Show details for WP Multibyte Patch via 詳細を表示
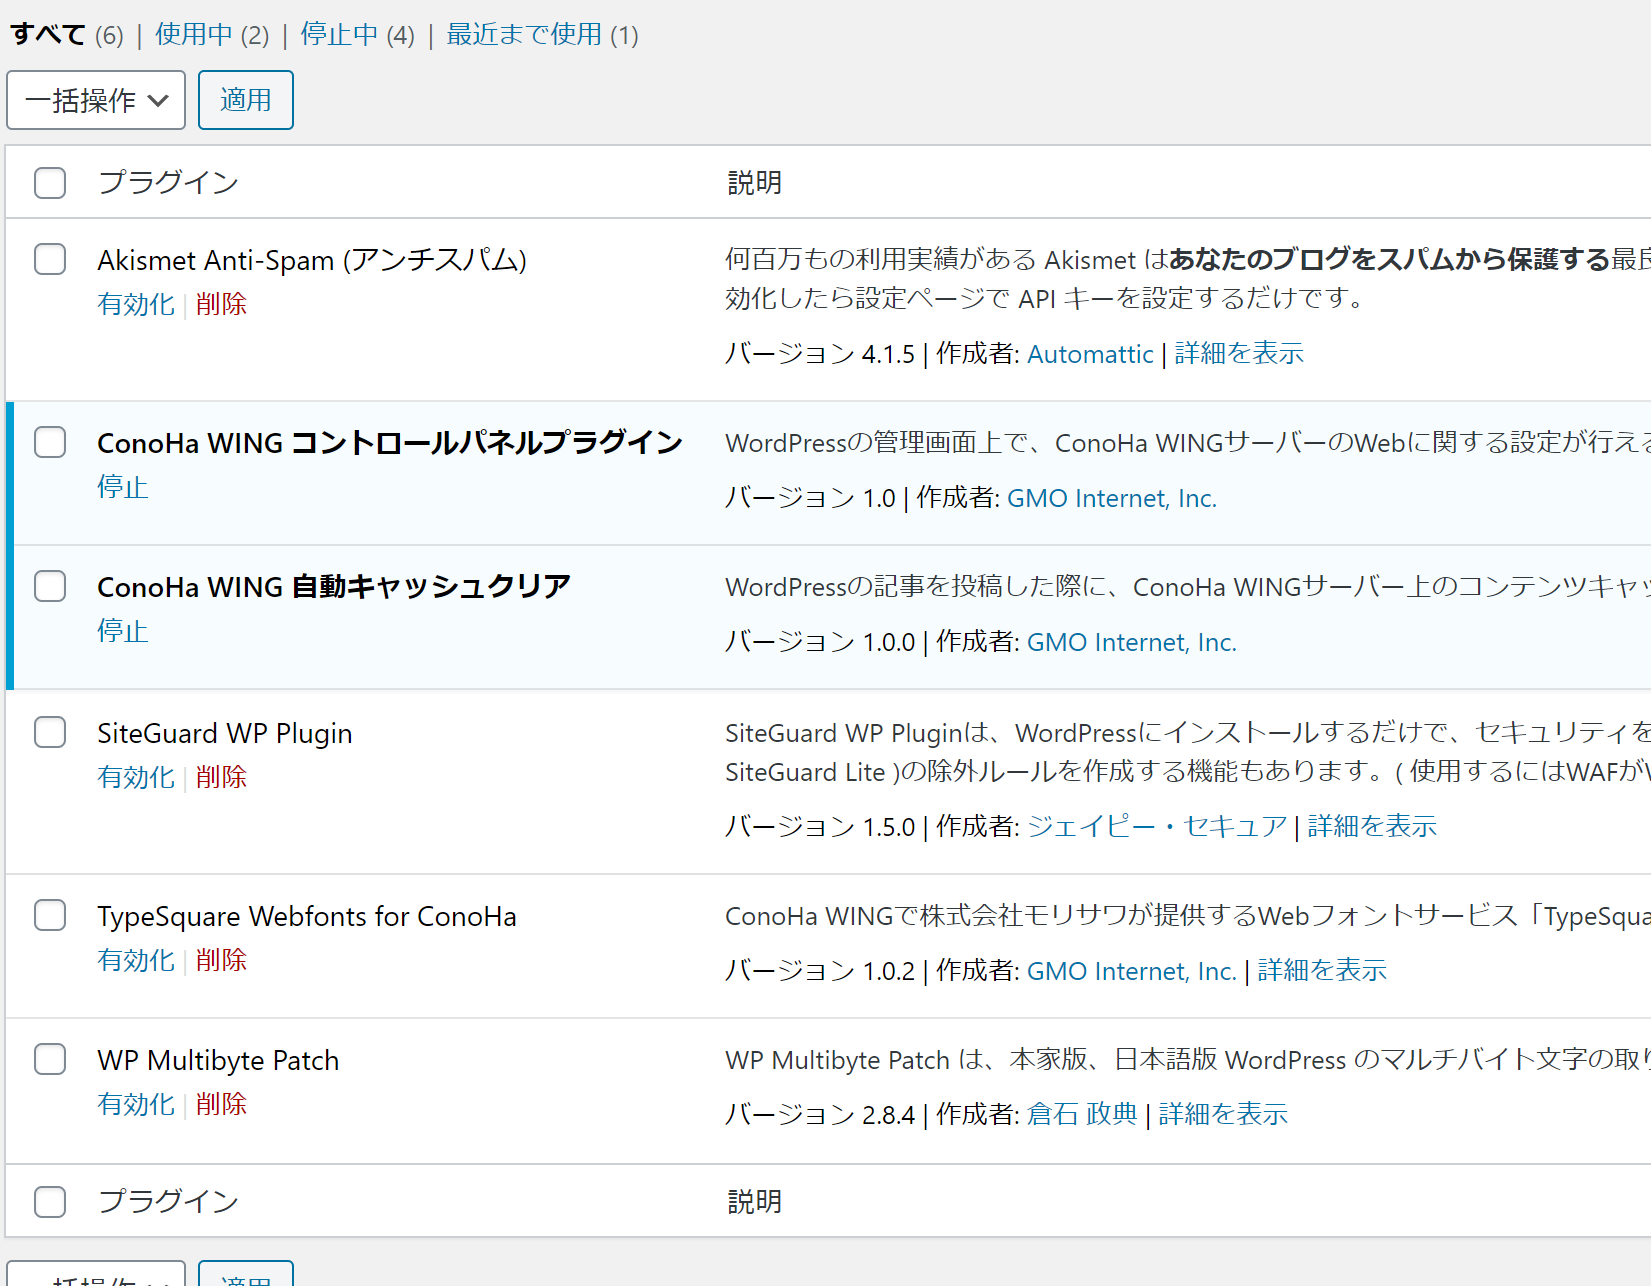 (x=1223, y=1115)
